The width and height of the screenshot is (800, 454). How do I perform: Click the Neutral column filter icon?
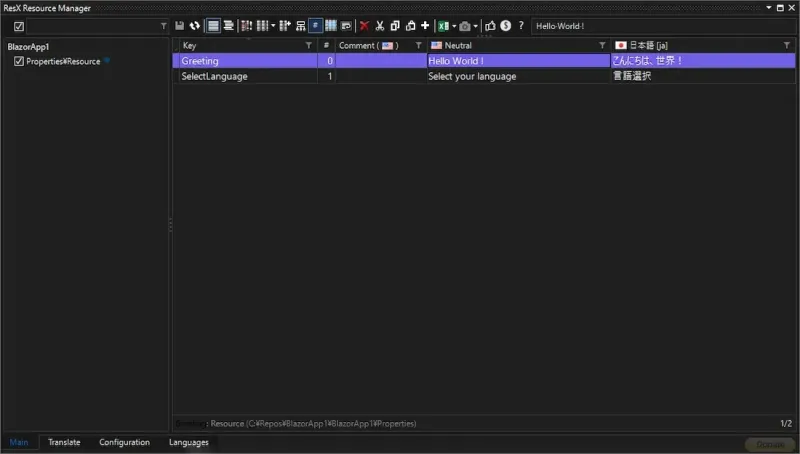(x=602, y=46)
